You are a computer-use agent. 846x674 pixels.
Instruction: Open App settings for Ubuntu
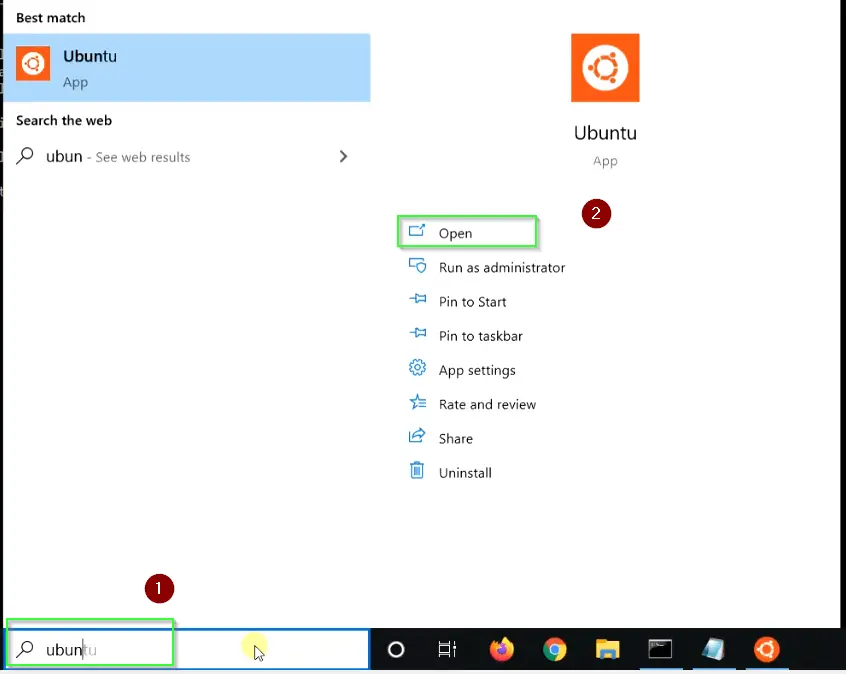[477, 370]
